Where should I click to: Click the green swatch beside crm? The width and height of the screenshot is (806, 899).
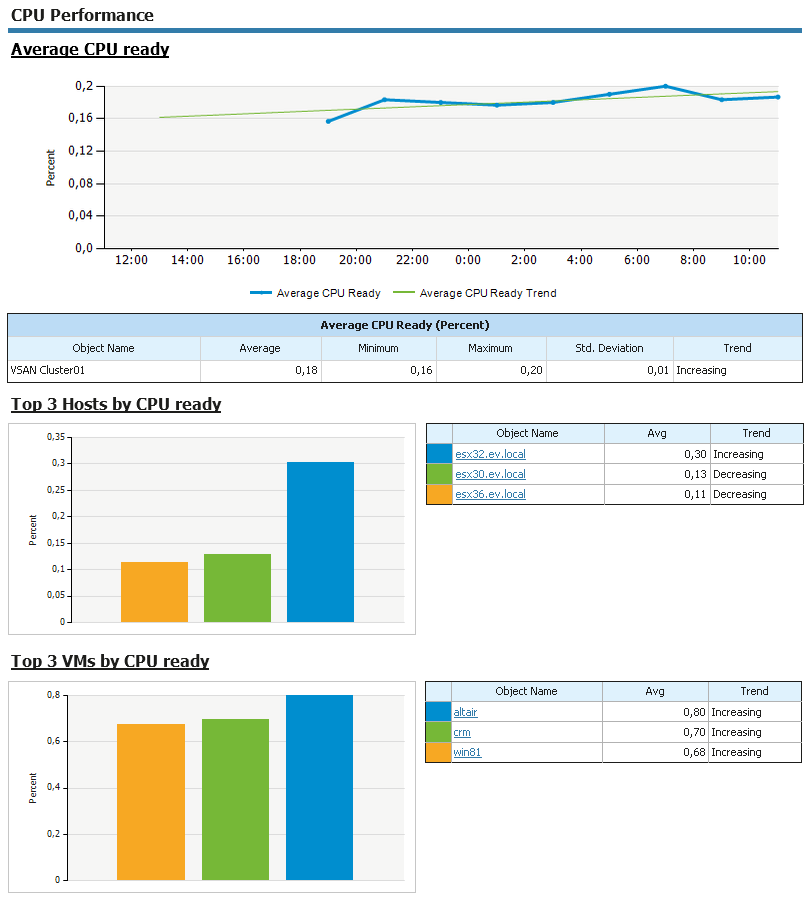pos(439,732)
